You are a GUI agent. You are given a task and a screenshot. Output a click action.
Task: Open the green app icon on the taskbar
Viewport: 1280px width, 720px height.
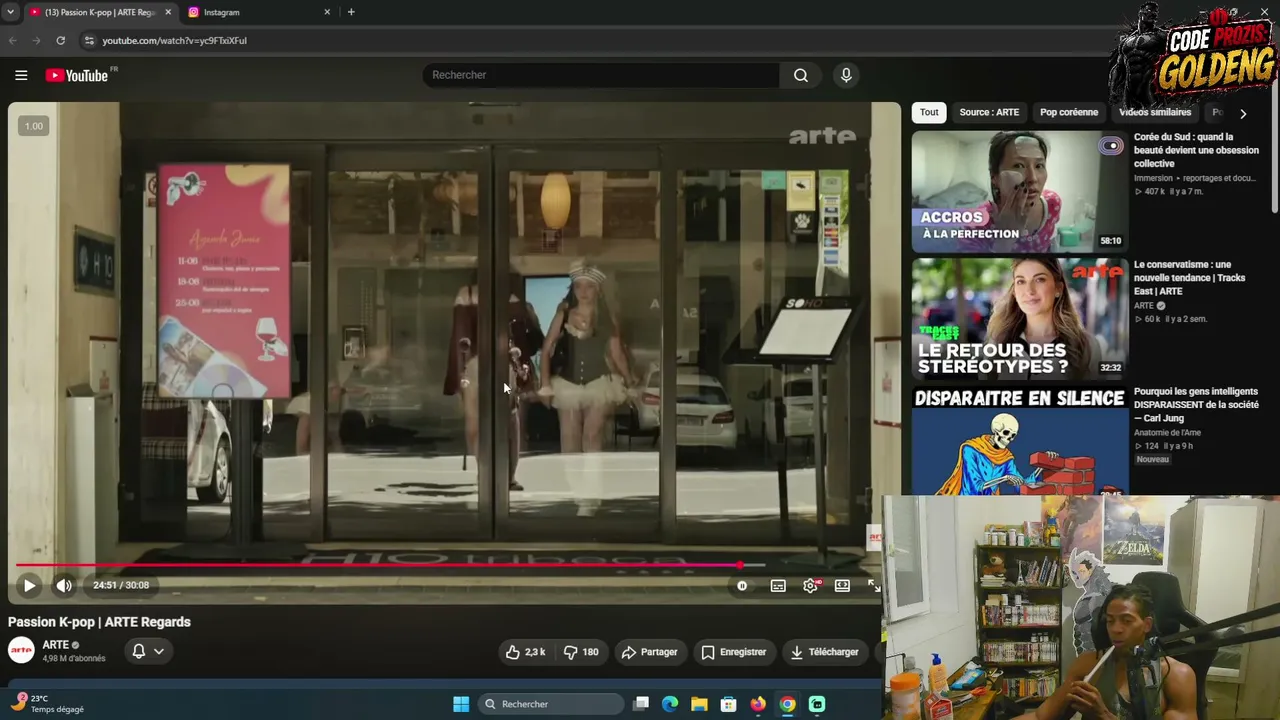817,704
